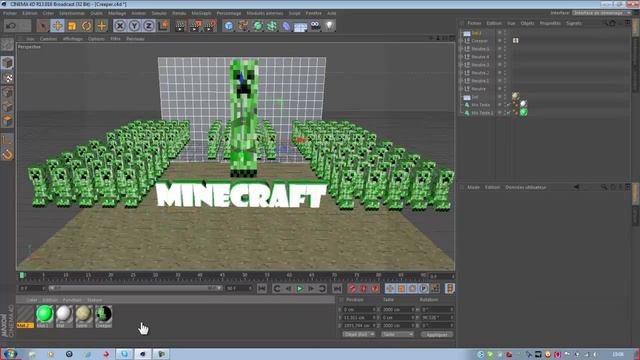
Task: Toggle Z axis lock
Action: [x=149, y=26]
